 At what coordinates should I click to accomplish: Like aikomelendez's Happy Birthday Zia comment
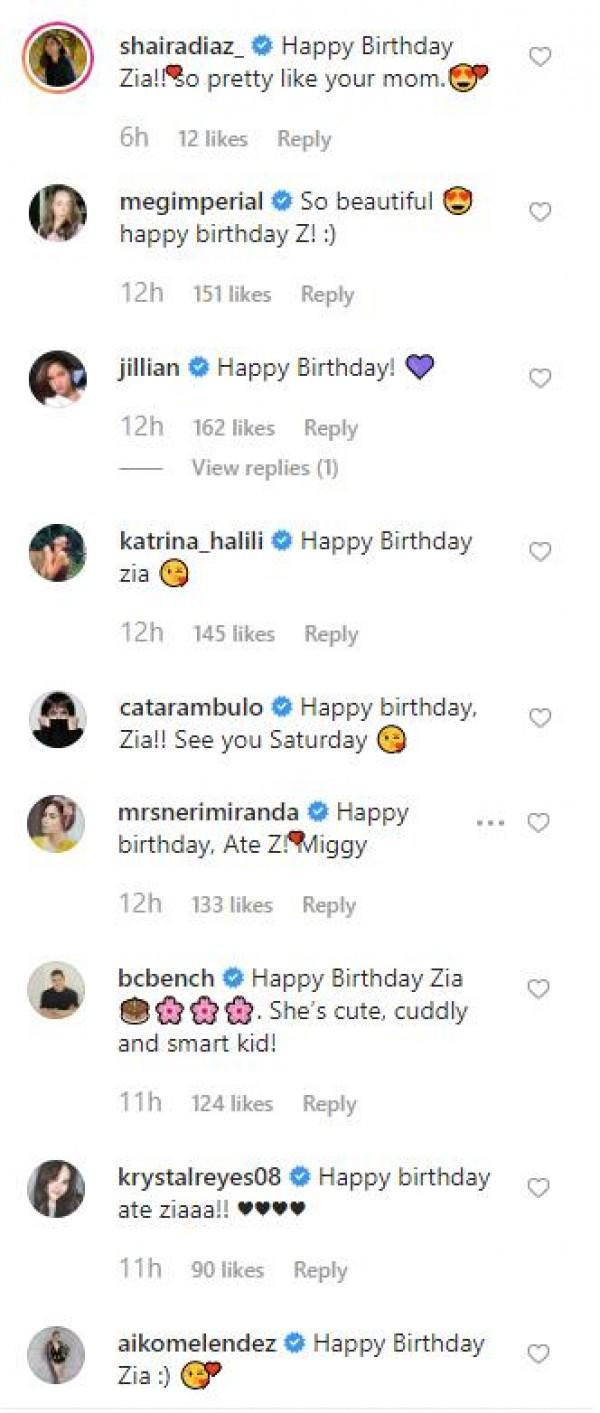[x=540, y=1354]
